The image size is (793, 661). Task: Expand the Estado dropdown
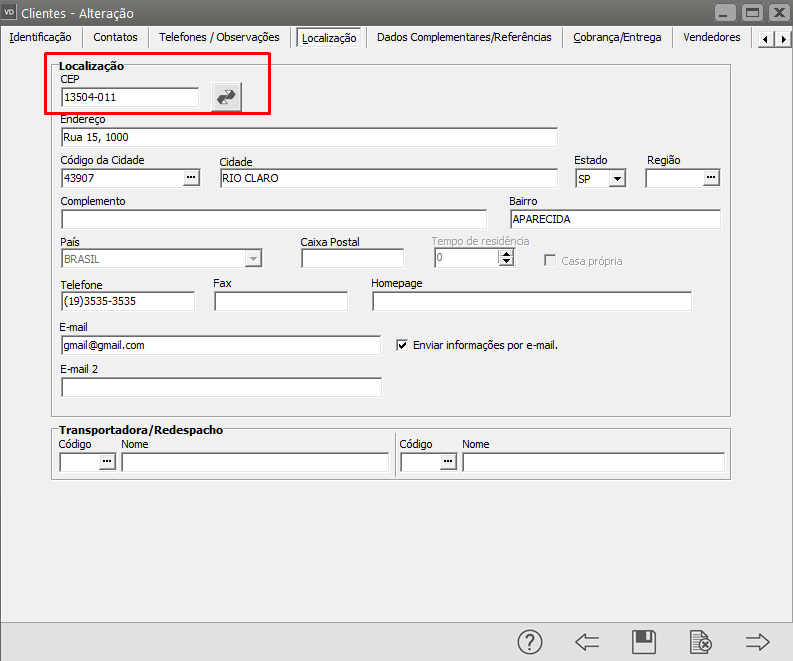[617, 178]
